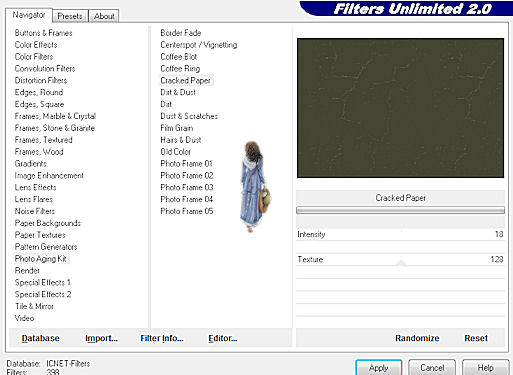513x375 pixels.
Task: Select Paper Textures filter group
Action: [x=40, y=235]
